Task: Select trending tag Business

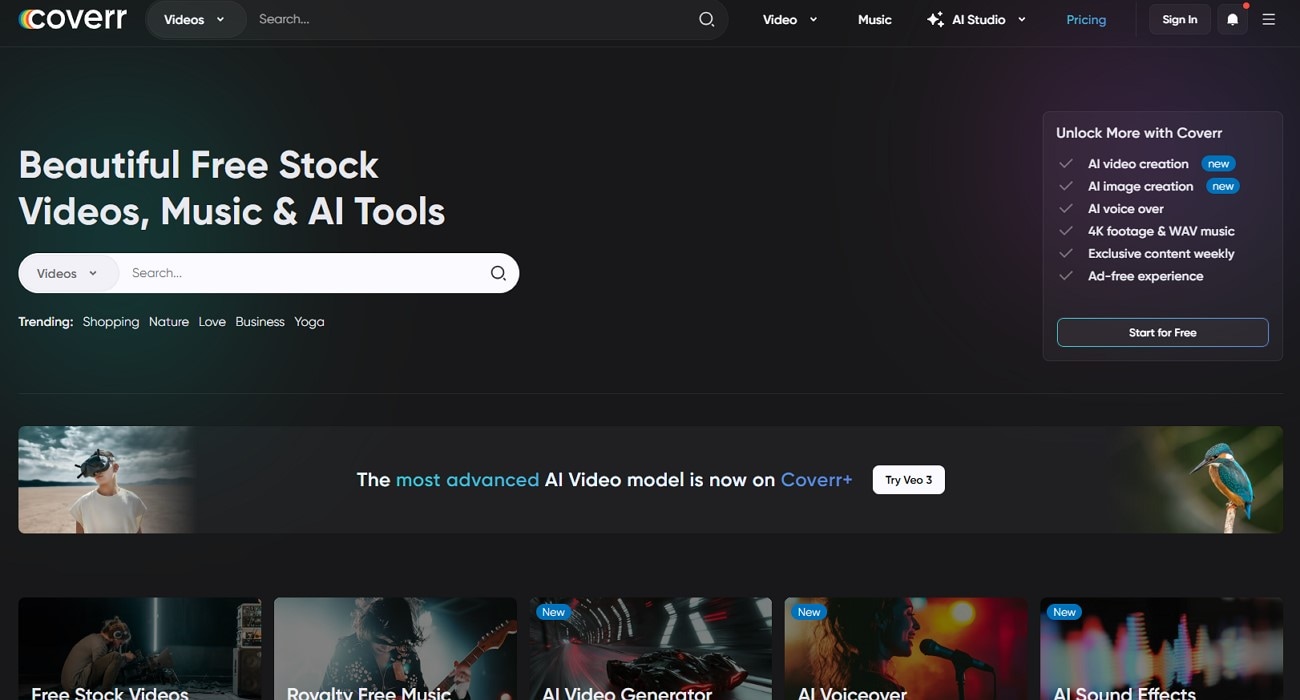Action: point(260,322)
